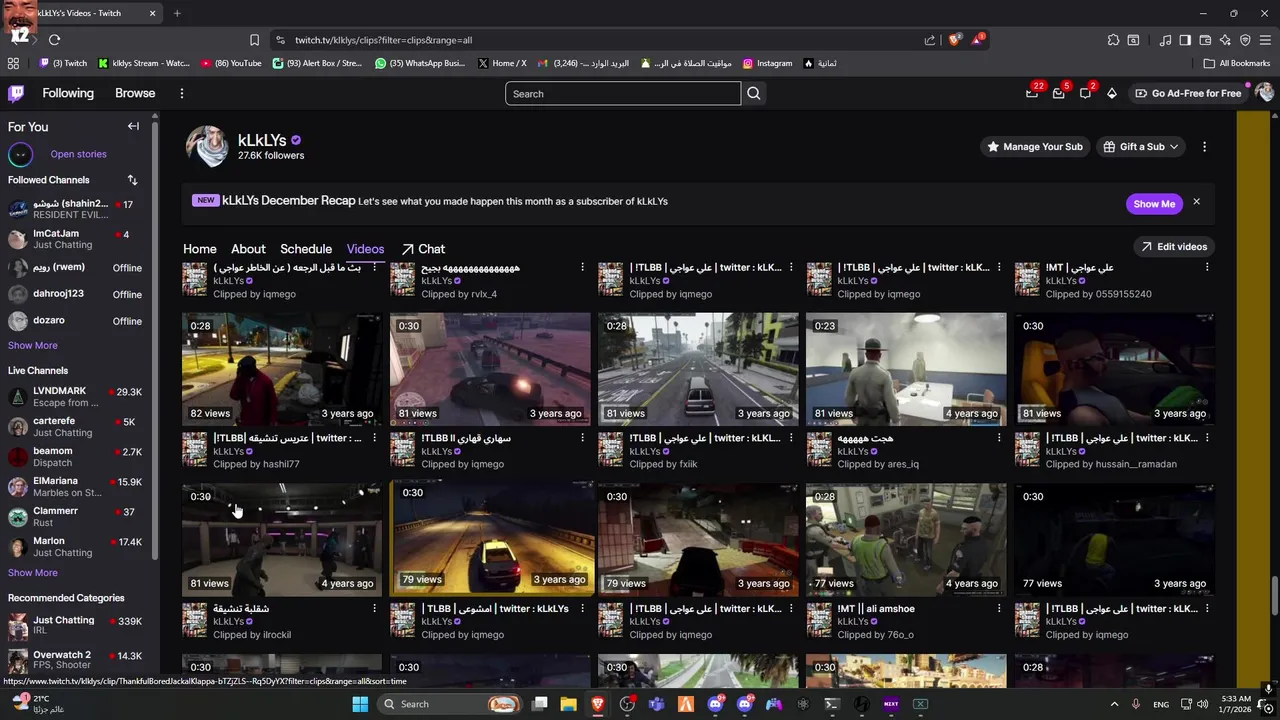The height and width of the screenshot is (720, 1280).
Task: Click the search magnifier button
Action: [x=754, y=93]
